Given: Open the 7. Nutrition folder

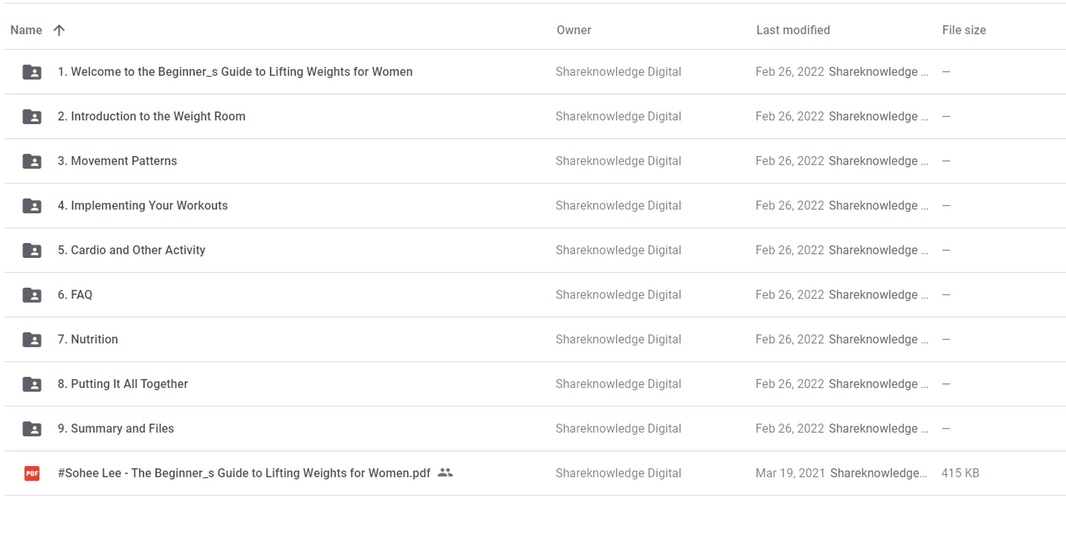Looking at the screenshot, I should (x=88, y=339).
